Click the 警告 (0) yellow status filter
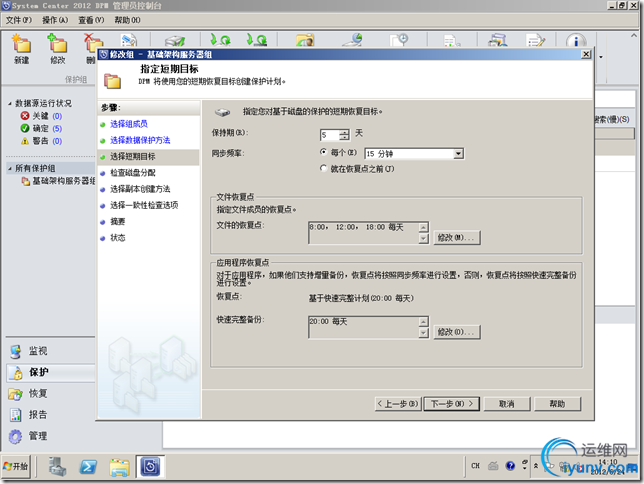Image resolution: width=644 pixels, height=484 pixels. pyautogui.click(x=41, y=141)
